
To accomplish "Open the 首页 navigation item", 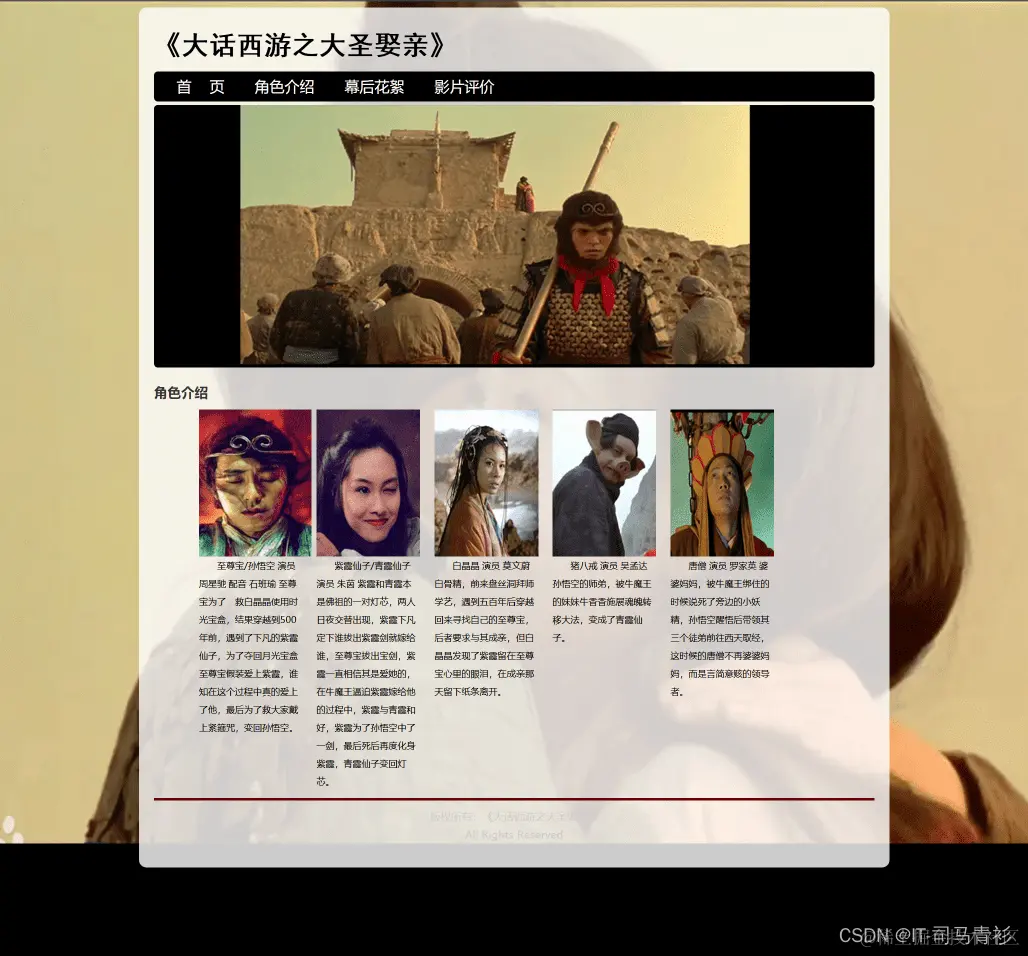I will (x=201, y=87).
